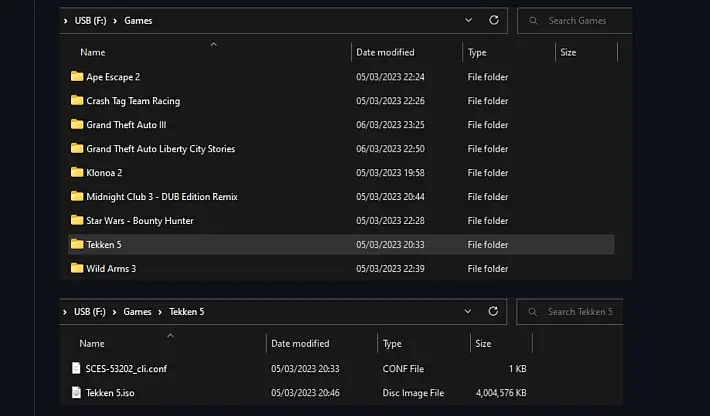Click date '05/03/2023 22:24' for Ape Escape 2

click(x=390, y=77)
